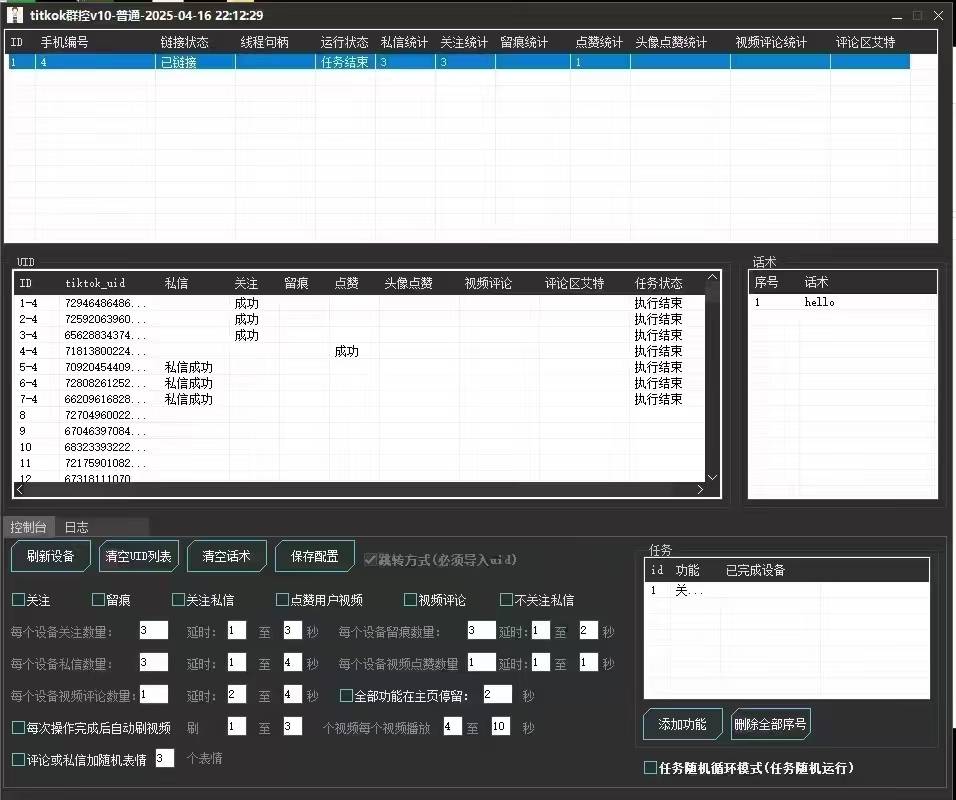Click the titkok app icon in title bar
The image size is (956, 800).
tap(15, 15)
